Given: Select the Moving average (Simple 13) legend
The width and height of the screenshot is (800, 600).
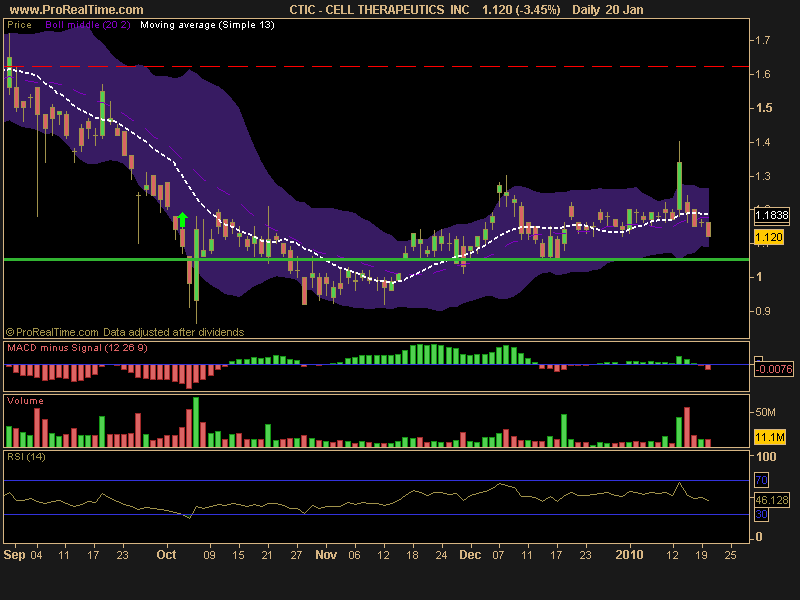Looking at the screenshot, I should [x=207, y=24].
